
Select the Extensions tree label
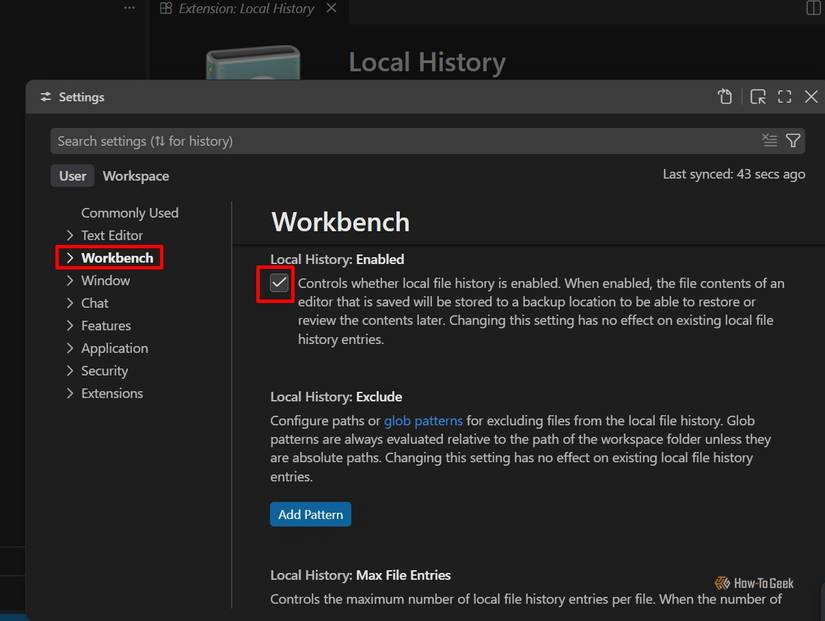pyautogui.click(x=112, y=394)
